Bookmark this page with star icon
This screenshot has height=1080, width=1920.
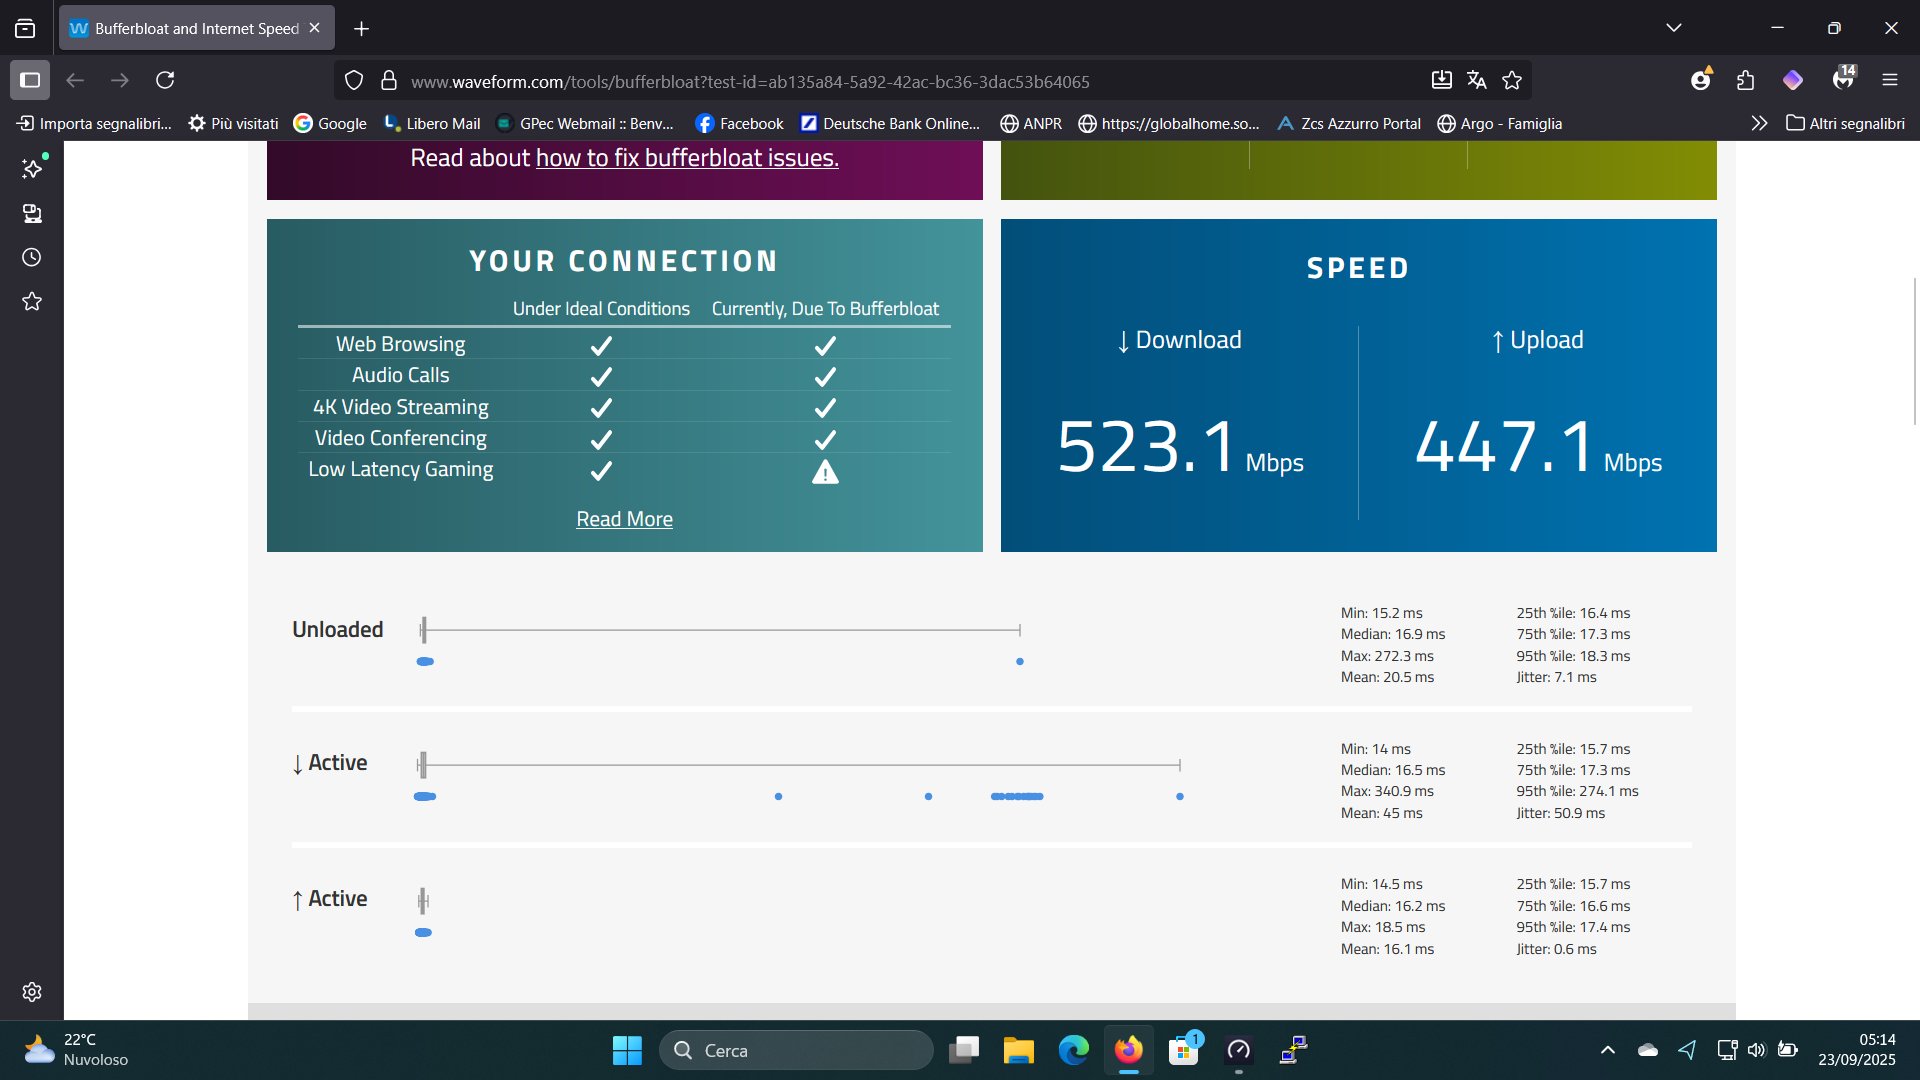[1512, 80]
